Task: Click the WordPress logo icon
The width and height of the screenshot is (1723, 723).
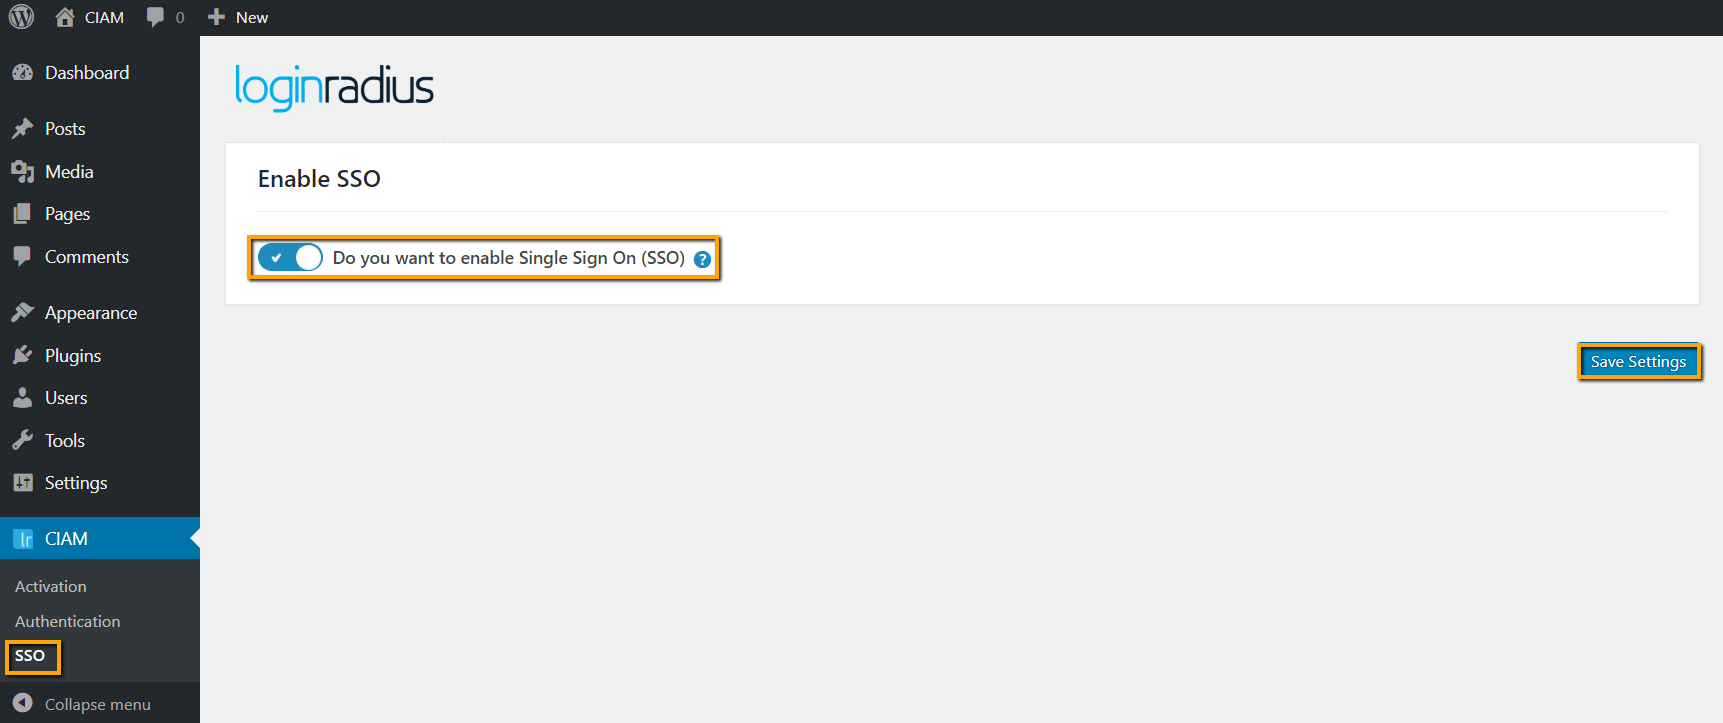Action: 21,17
